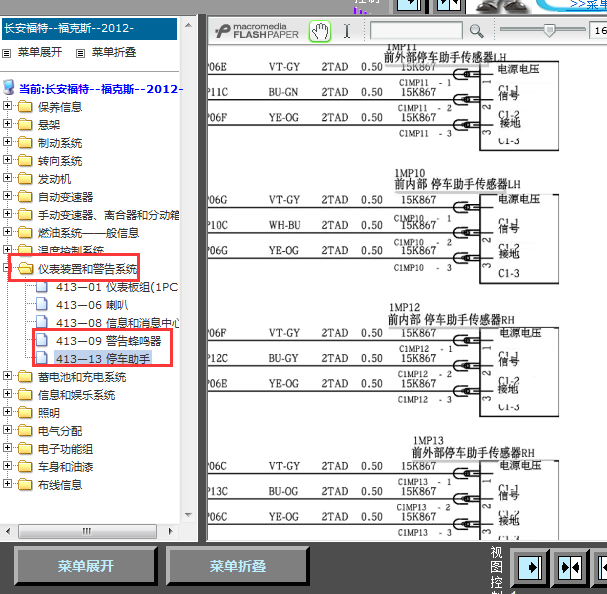Viewport: 607px width, 594px height.
Task: Click the bottom view control collapse-arrows icon
Action: click(x=570, y=568)
